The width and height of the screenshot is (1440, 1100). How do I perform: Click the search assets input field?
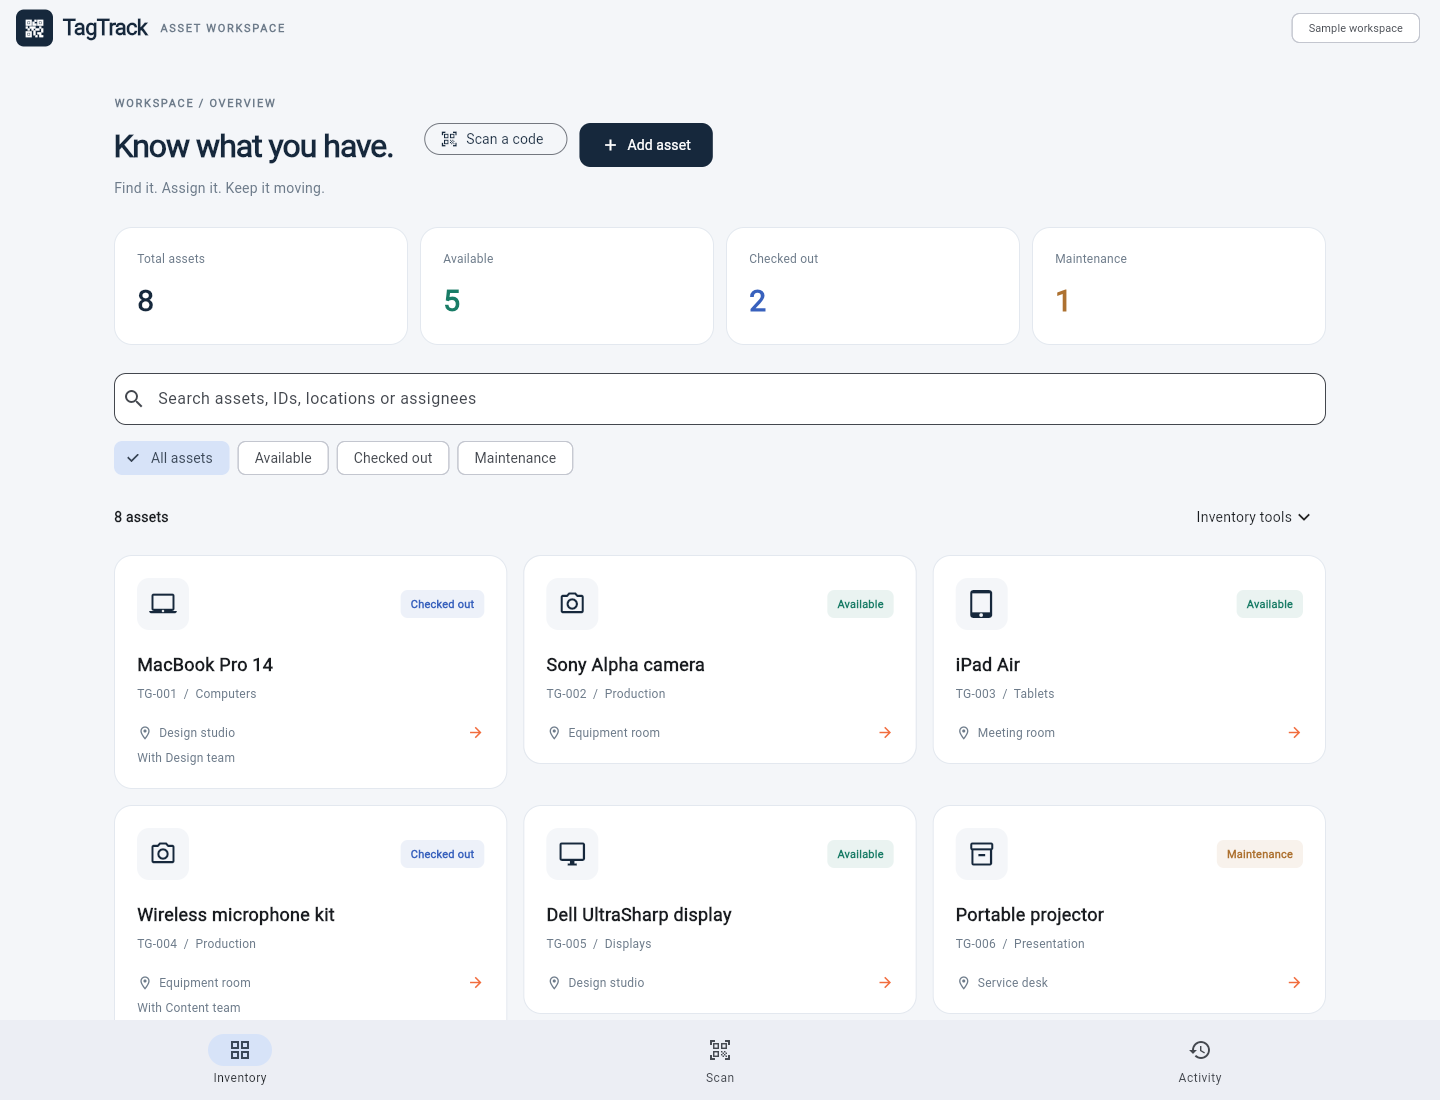tap(720, 399)
